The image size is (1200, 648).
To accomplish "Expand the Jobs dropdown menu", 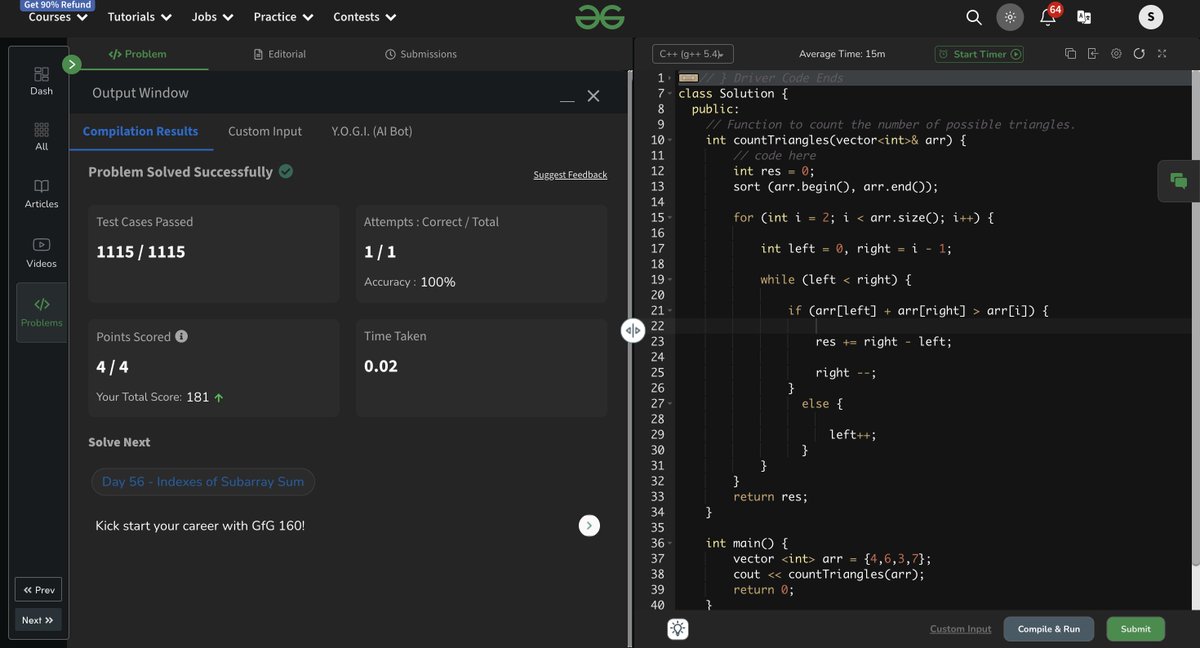I will tap(213, 17).
